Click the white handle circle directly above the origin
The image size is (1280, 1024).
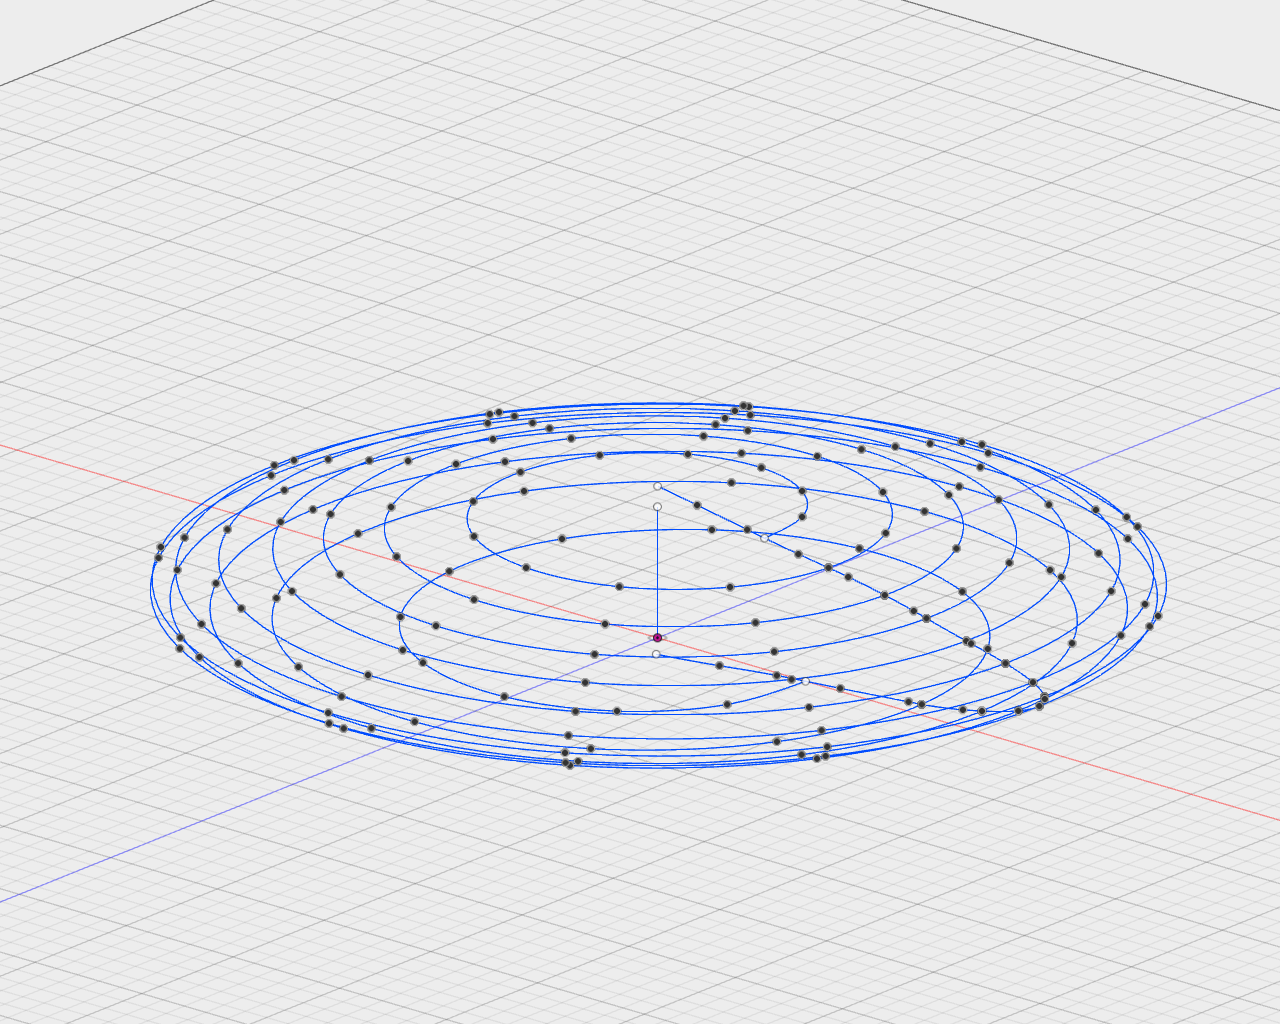pos(656,506)
